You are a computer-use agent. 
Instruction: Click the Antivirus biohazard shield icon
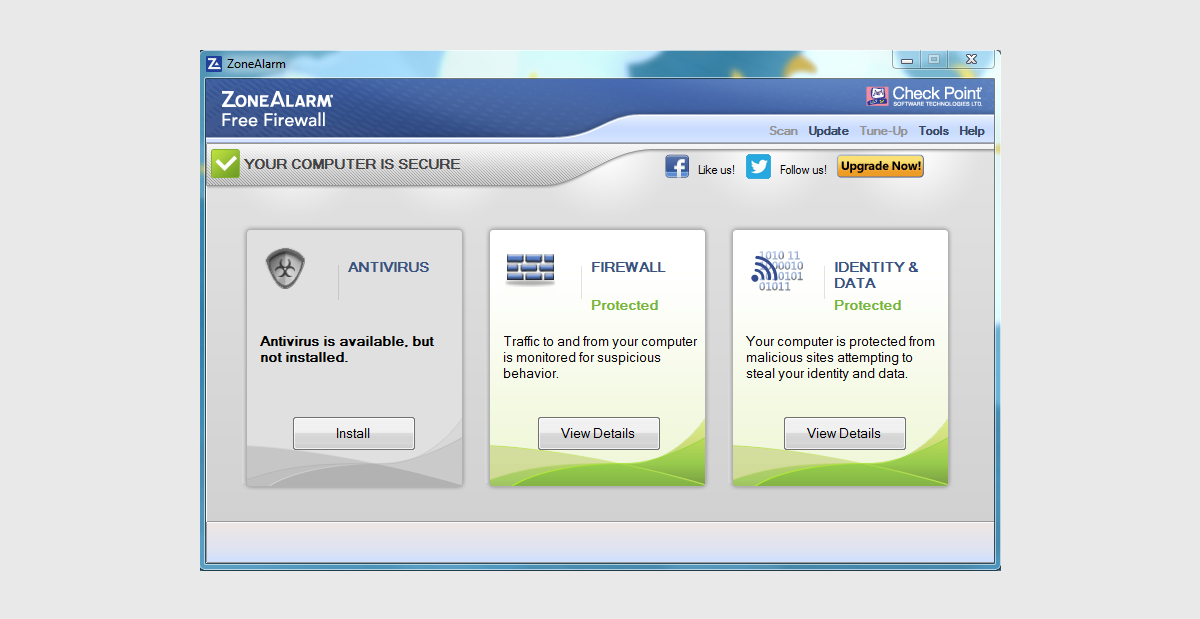click(x=286, y=269)
